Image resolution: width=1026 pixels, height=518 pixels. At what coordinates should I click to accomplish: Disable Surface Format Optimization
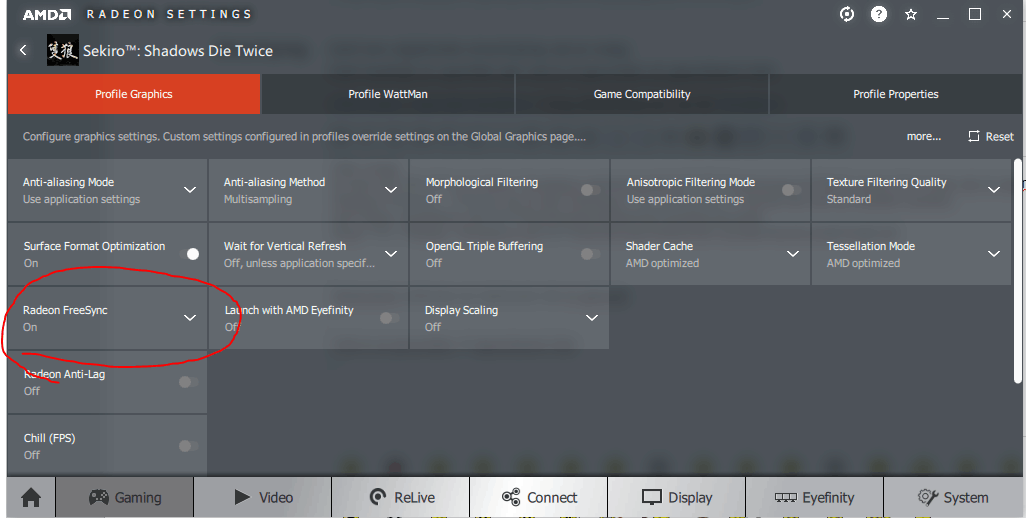point(189,254)
